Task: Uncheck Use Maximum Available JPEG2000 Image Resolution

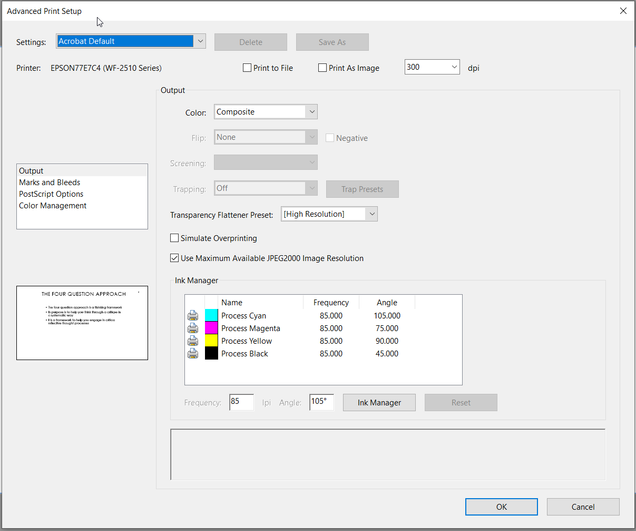Action: tap(175, 258)
